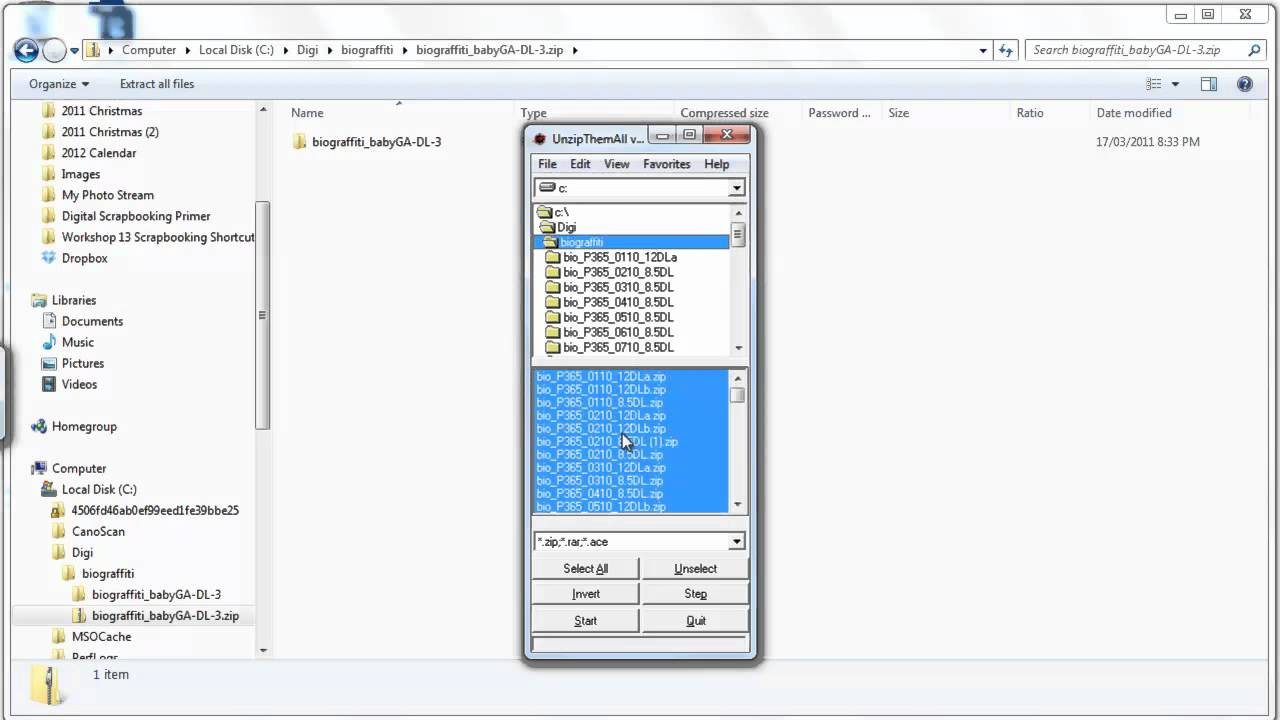Open the Pictures library
The width and height of the screenshot is (1280, 720).
(x=83, y=363)
